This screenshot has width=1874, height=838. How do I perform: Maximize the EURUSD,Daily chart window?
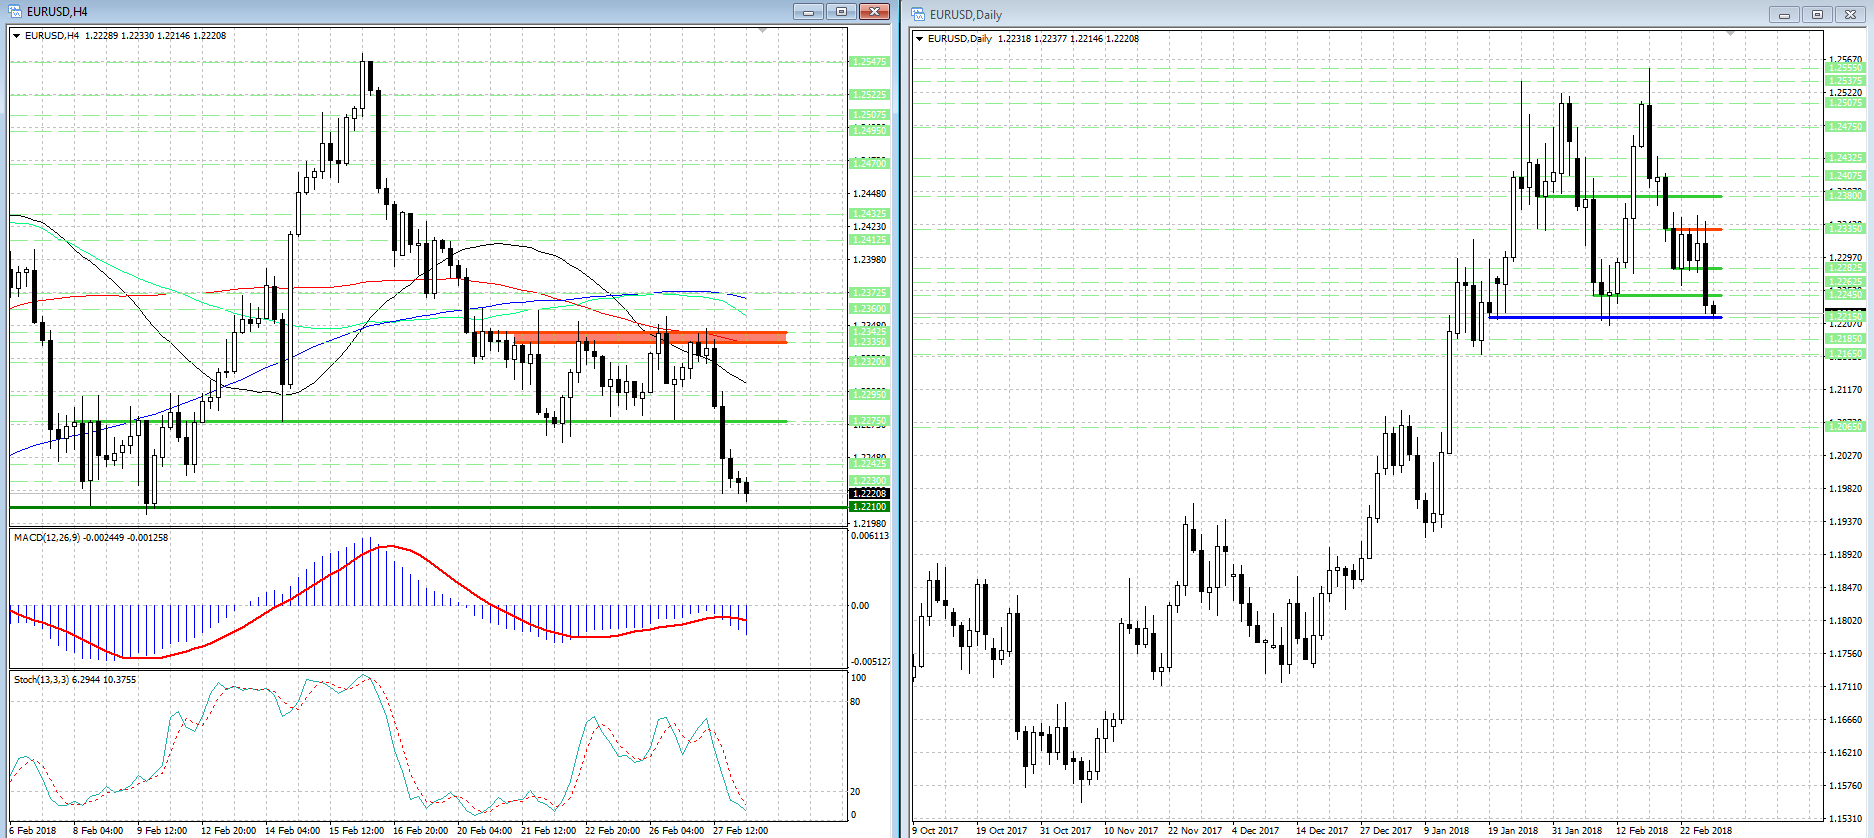(x=1817, y=15)
